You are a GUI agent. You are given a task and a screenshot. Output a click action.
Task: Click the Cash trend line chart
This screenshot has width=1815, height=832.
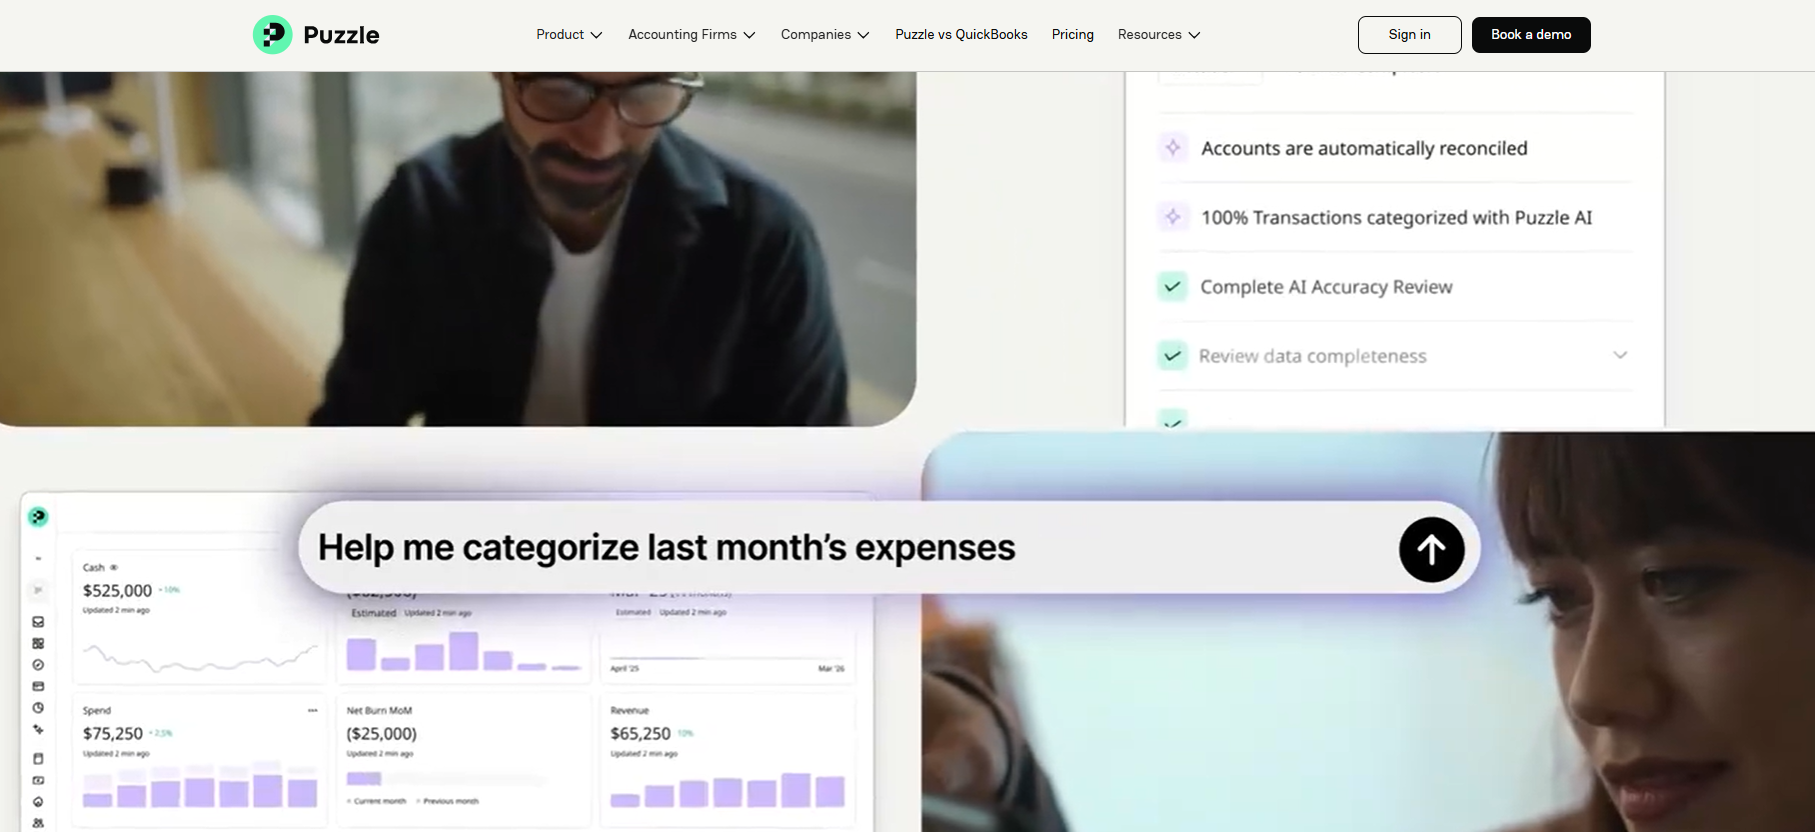point(200,657)
